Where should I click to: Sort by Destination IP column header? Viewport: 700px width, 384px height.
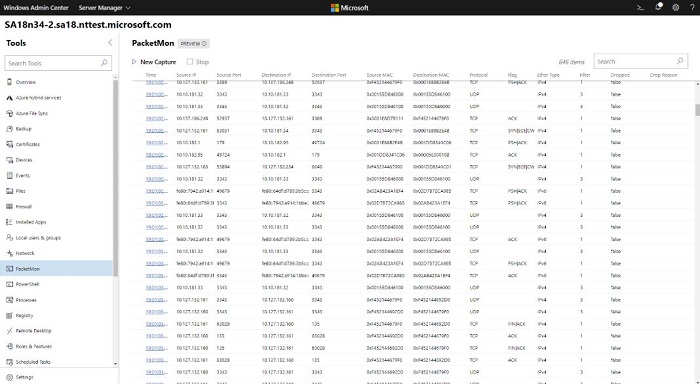(x=276, y=75)
